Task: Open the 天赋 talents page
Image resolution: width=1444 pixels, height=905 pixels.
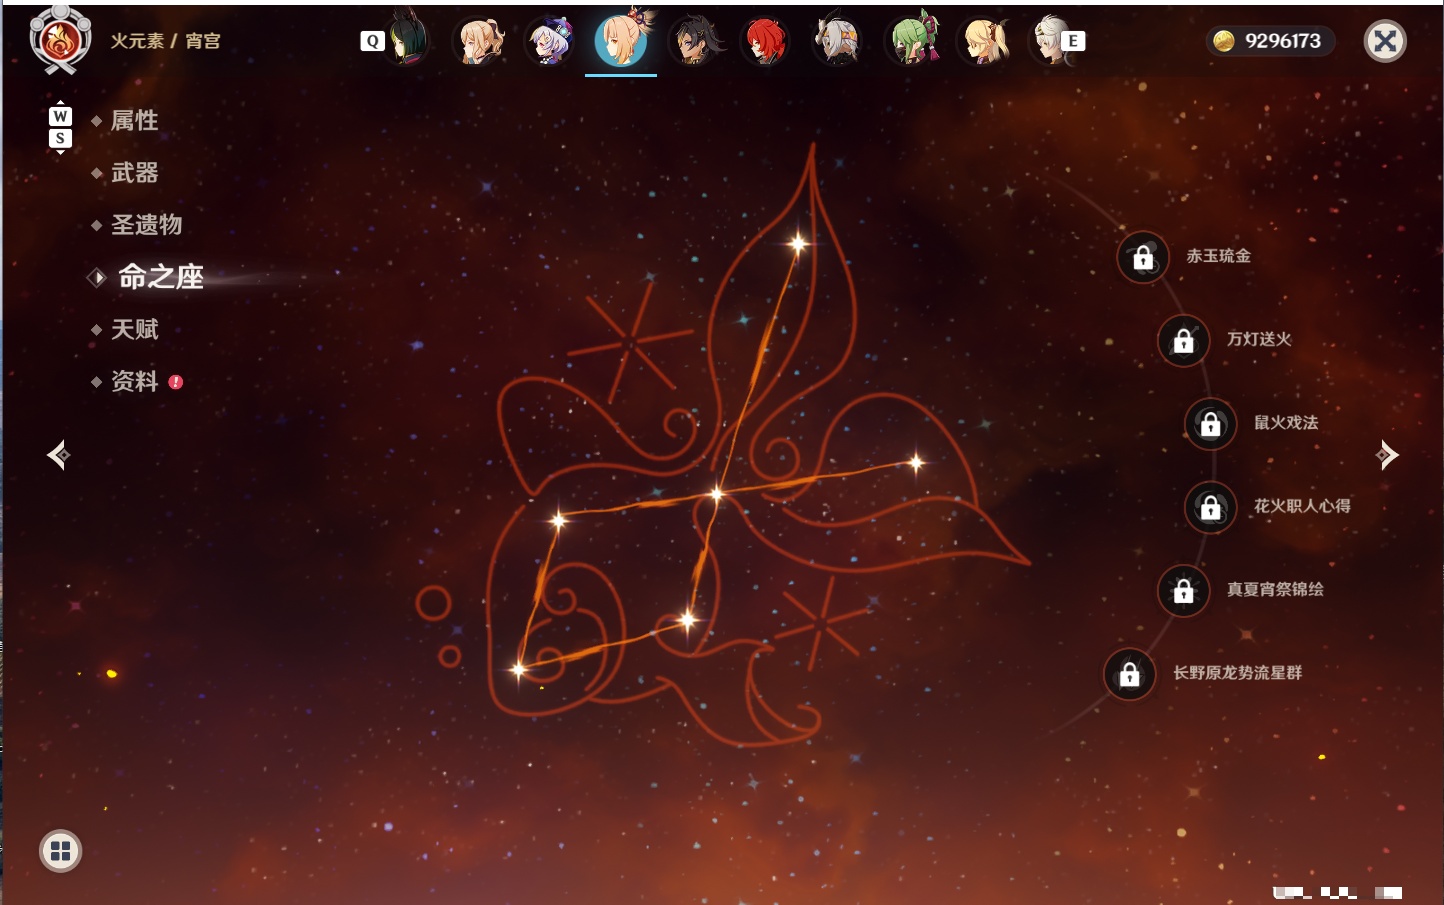Action: (134, 329)
